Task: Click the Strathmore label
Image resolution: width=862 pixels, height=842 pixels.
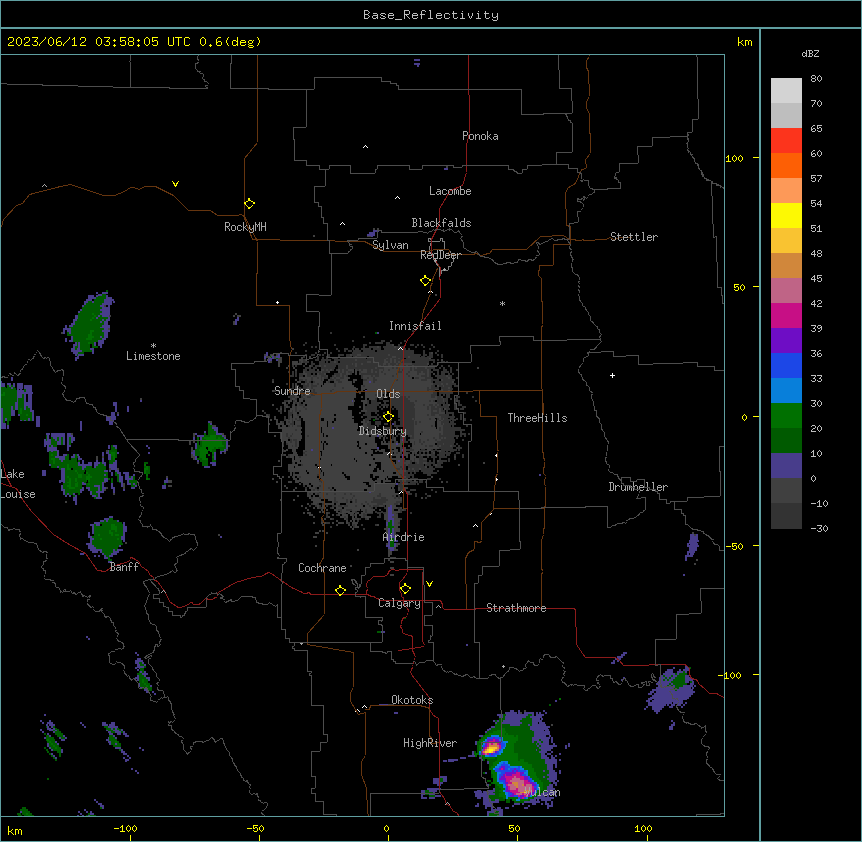Action: coord(516,608)
